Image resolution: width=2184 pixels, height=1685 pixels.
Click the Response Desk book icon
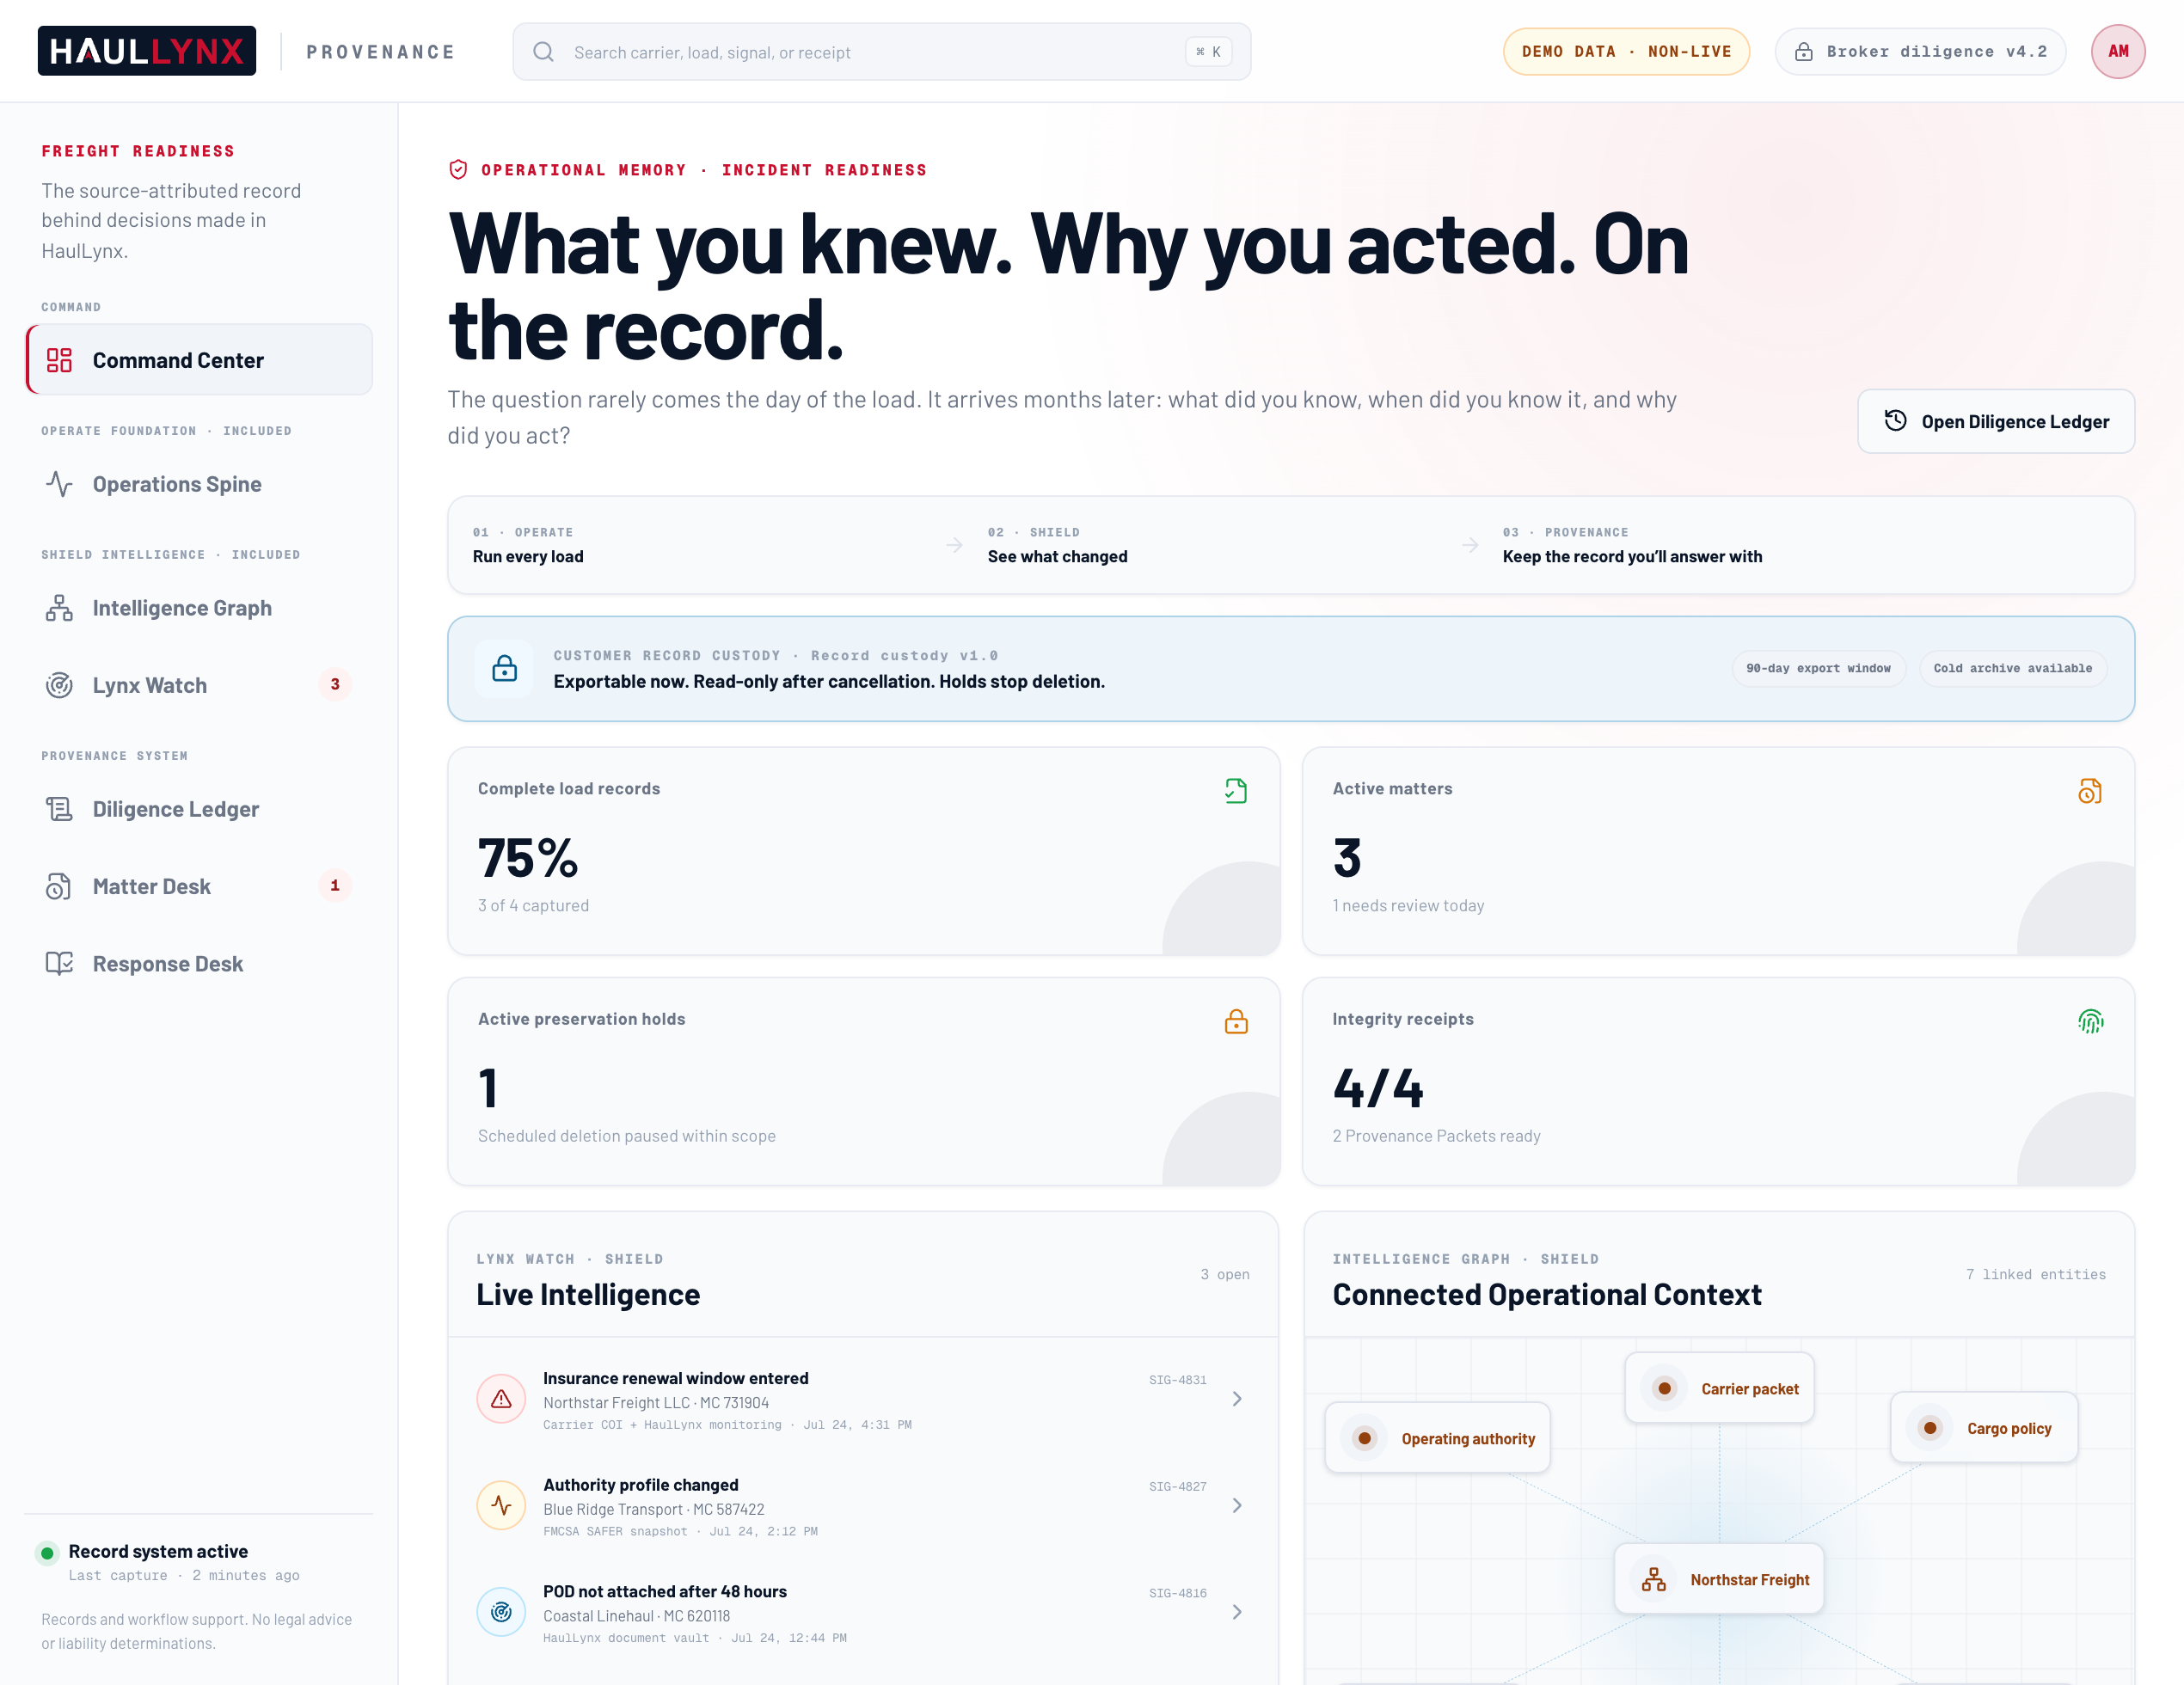pyautogui.click(x=59, y=963)
